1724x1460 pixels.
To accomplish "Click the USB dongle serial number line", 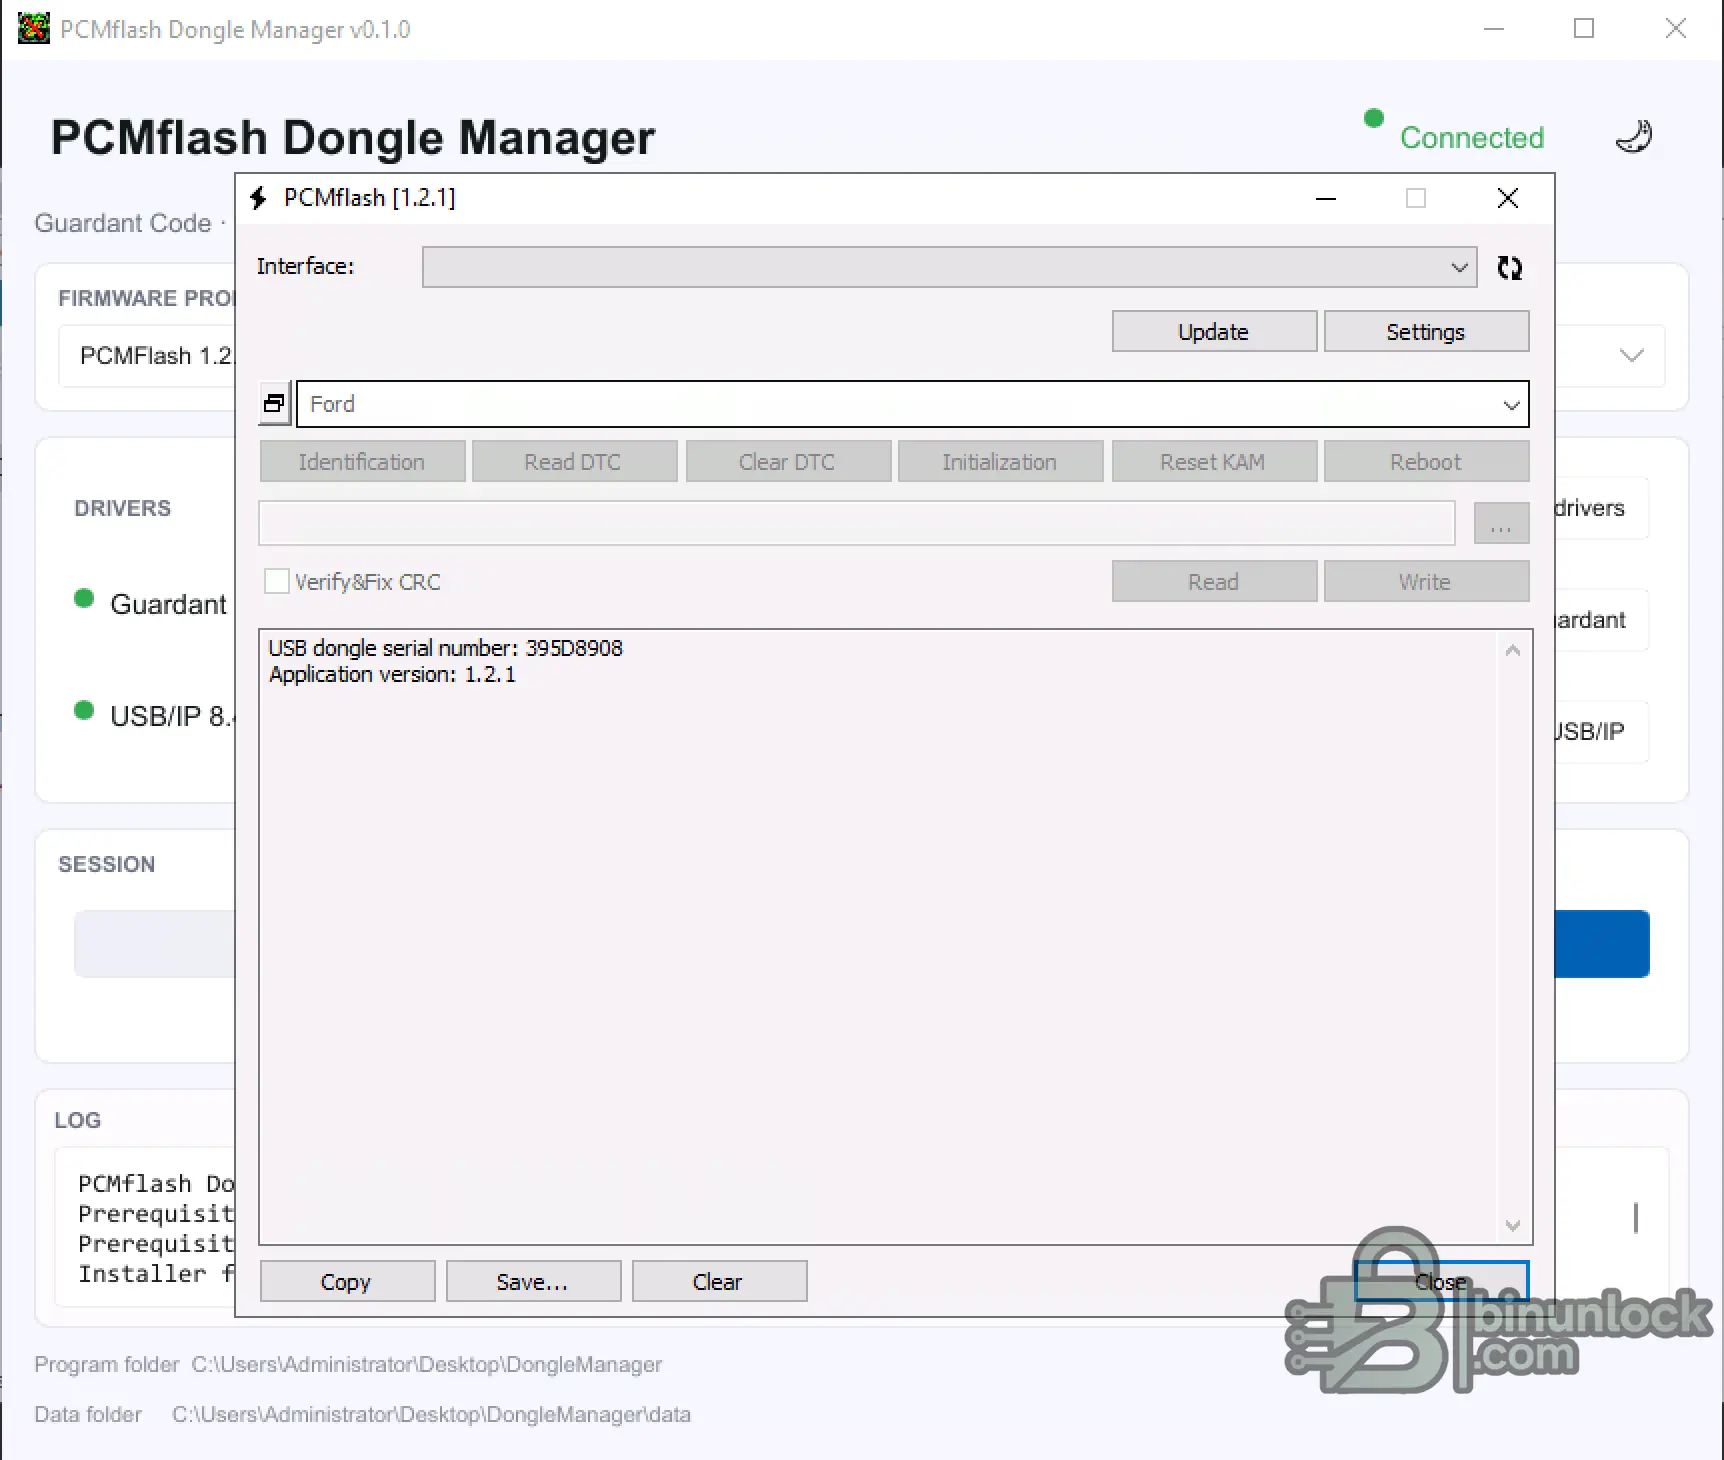I will [x=446, y=648].
